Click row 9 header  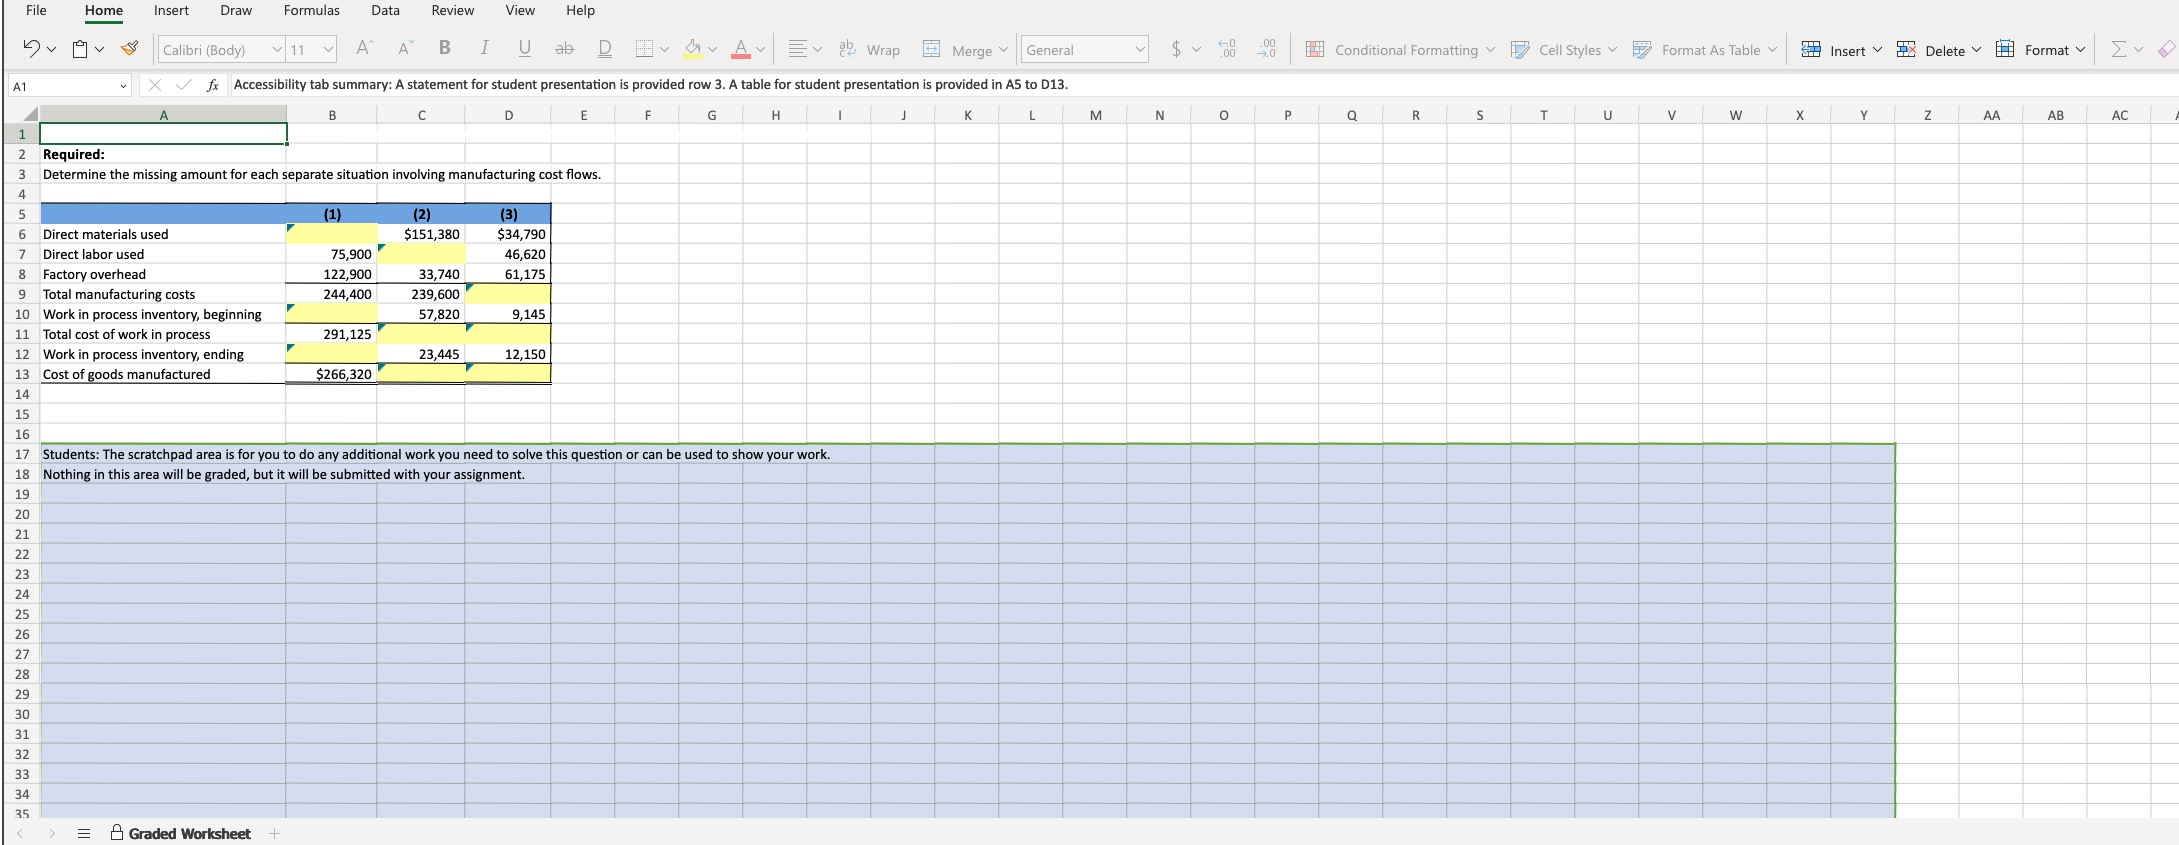[21, 294]
